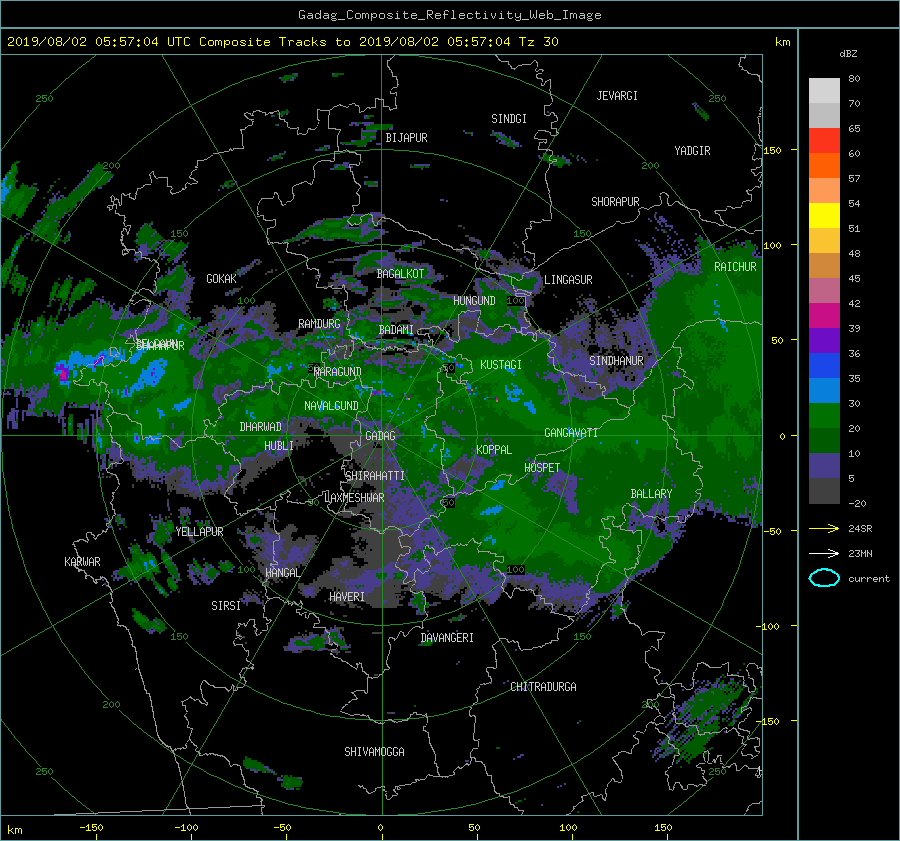
Task: Click the NAVALGUND city label
Action: click(x=331, y=406)
